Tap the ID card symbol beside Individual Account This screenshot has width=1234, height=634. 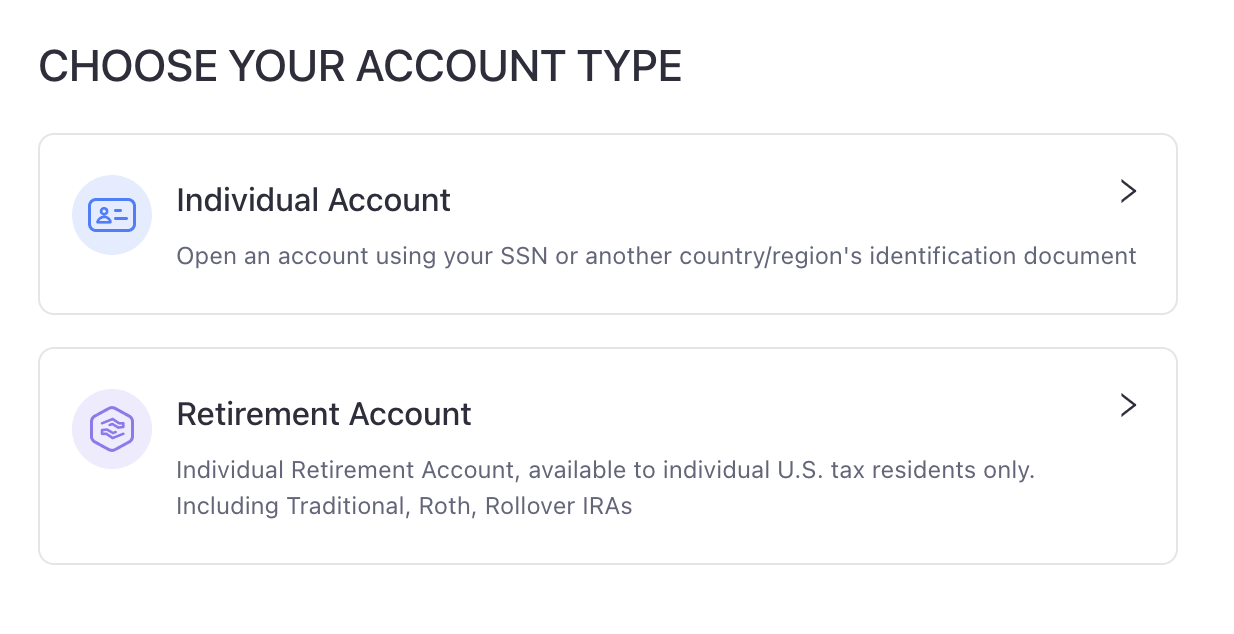click(112, 214)
